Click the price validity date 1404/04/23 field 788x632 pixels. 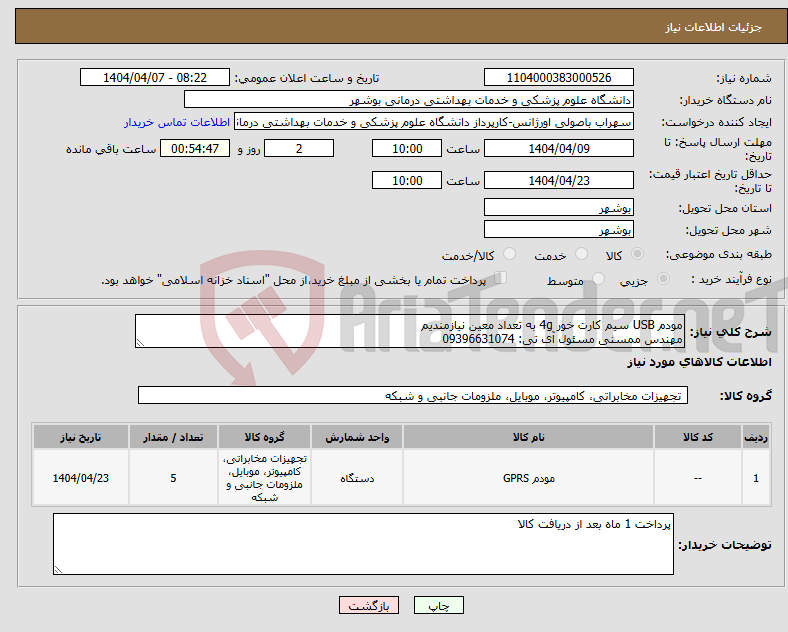click(x=559, y=180)
